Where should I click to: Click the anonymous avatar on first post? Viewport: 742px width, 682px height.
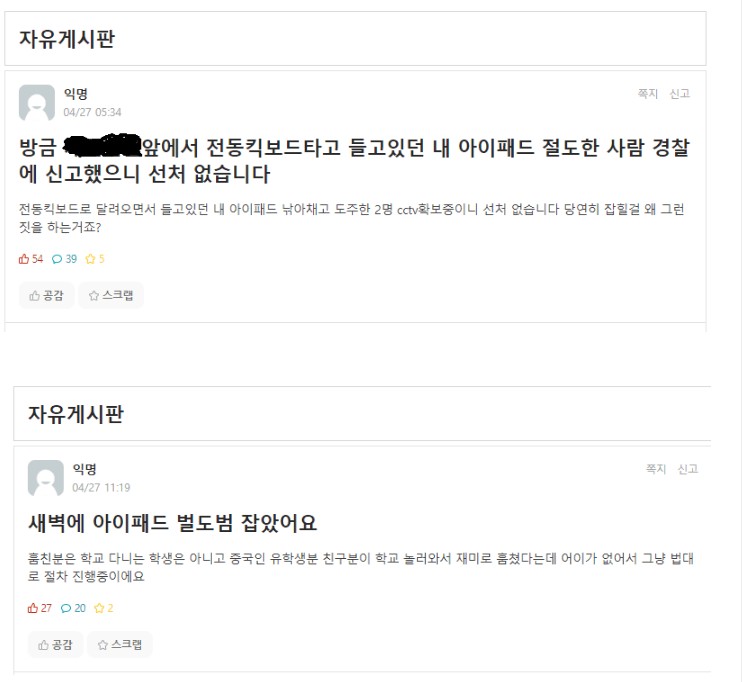tap(37, 103)
